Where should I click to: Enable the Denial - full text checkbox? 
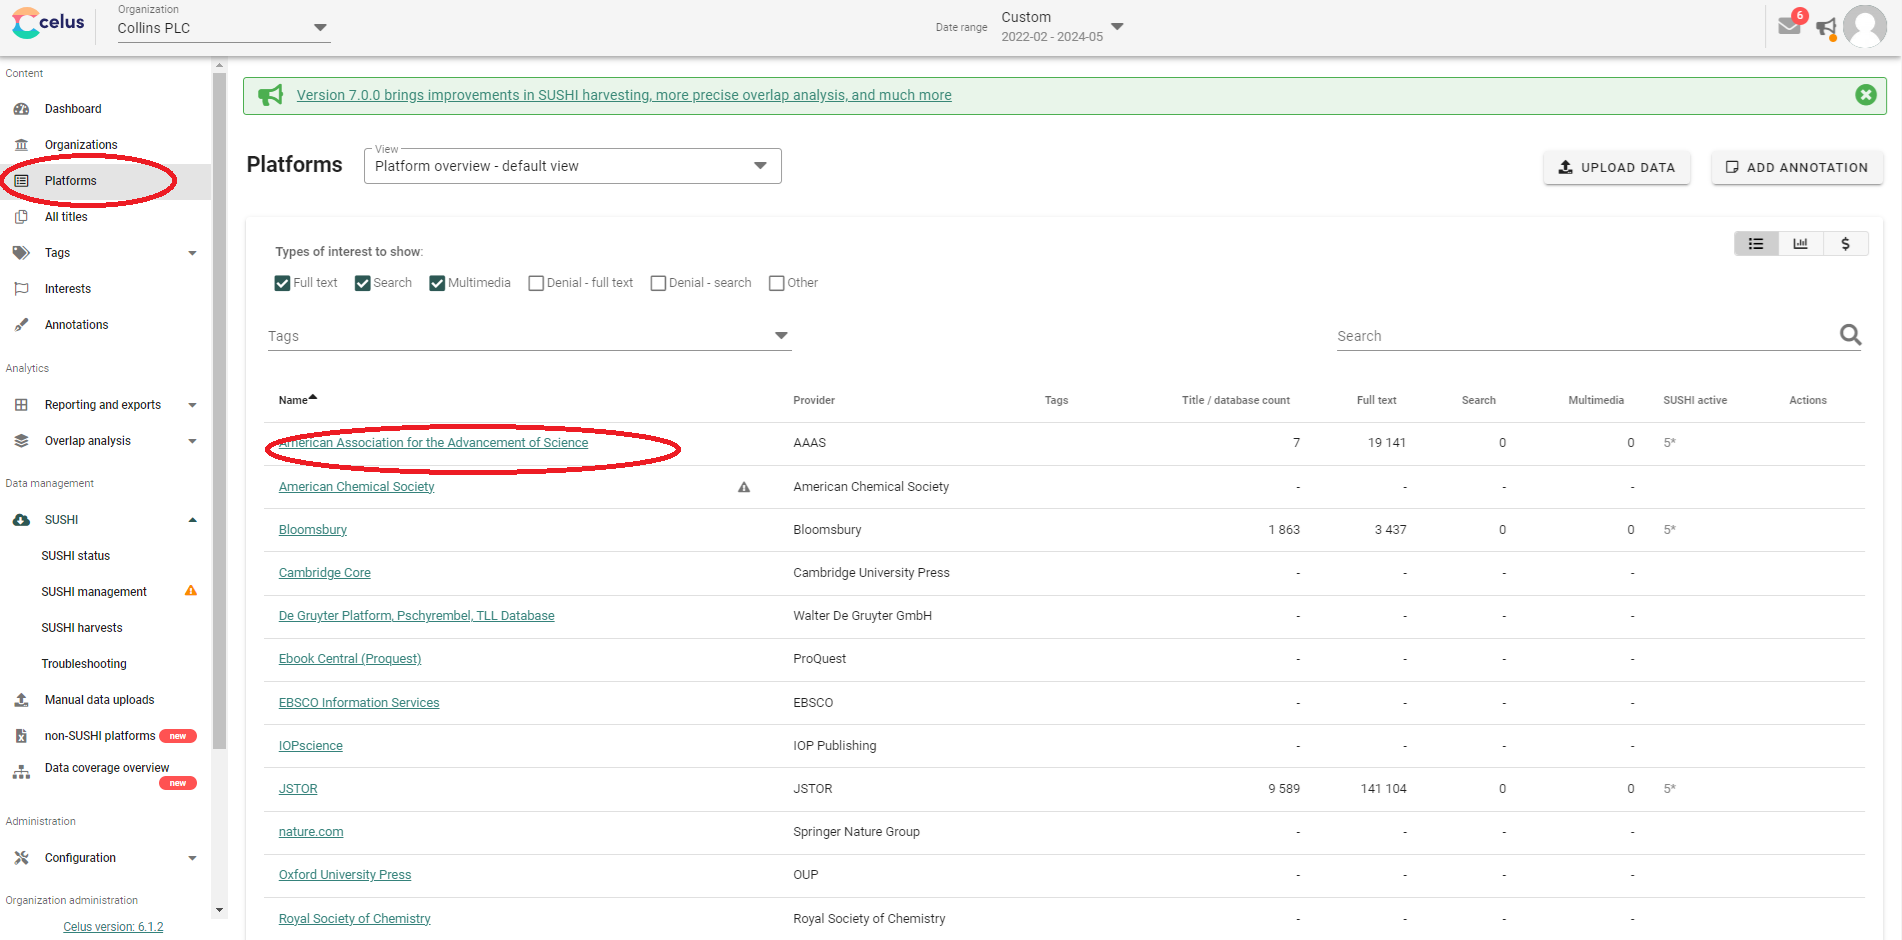pos(536,283)
